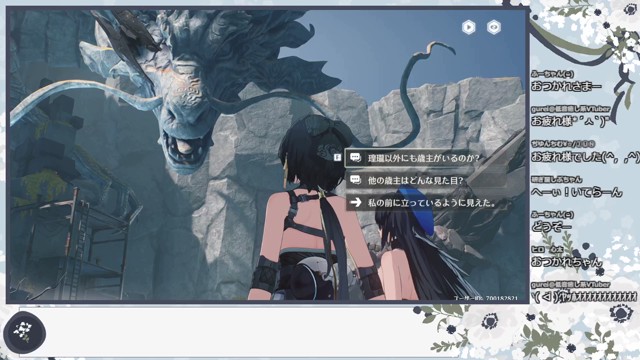
Task: Click the gurel username above お疲れ様 message
Action: [x=570, y=109]
